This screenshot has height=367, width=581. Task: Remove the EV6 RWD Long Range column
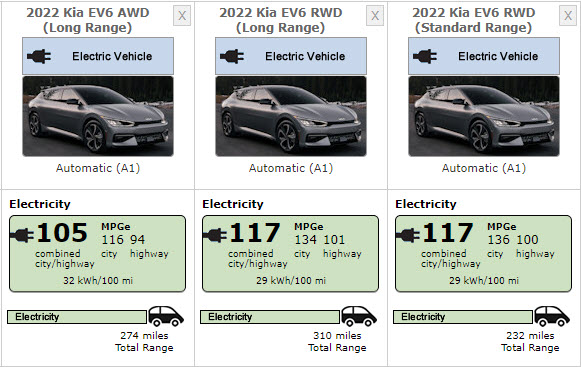375,16
